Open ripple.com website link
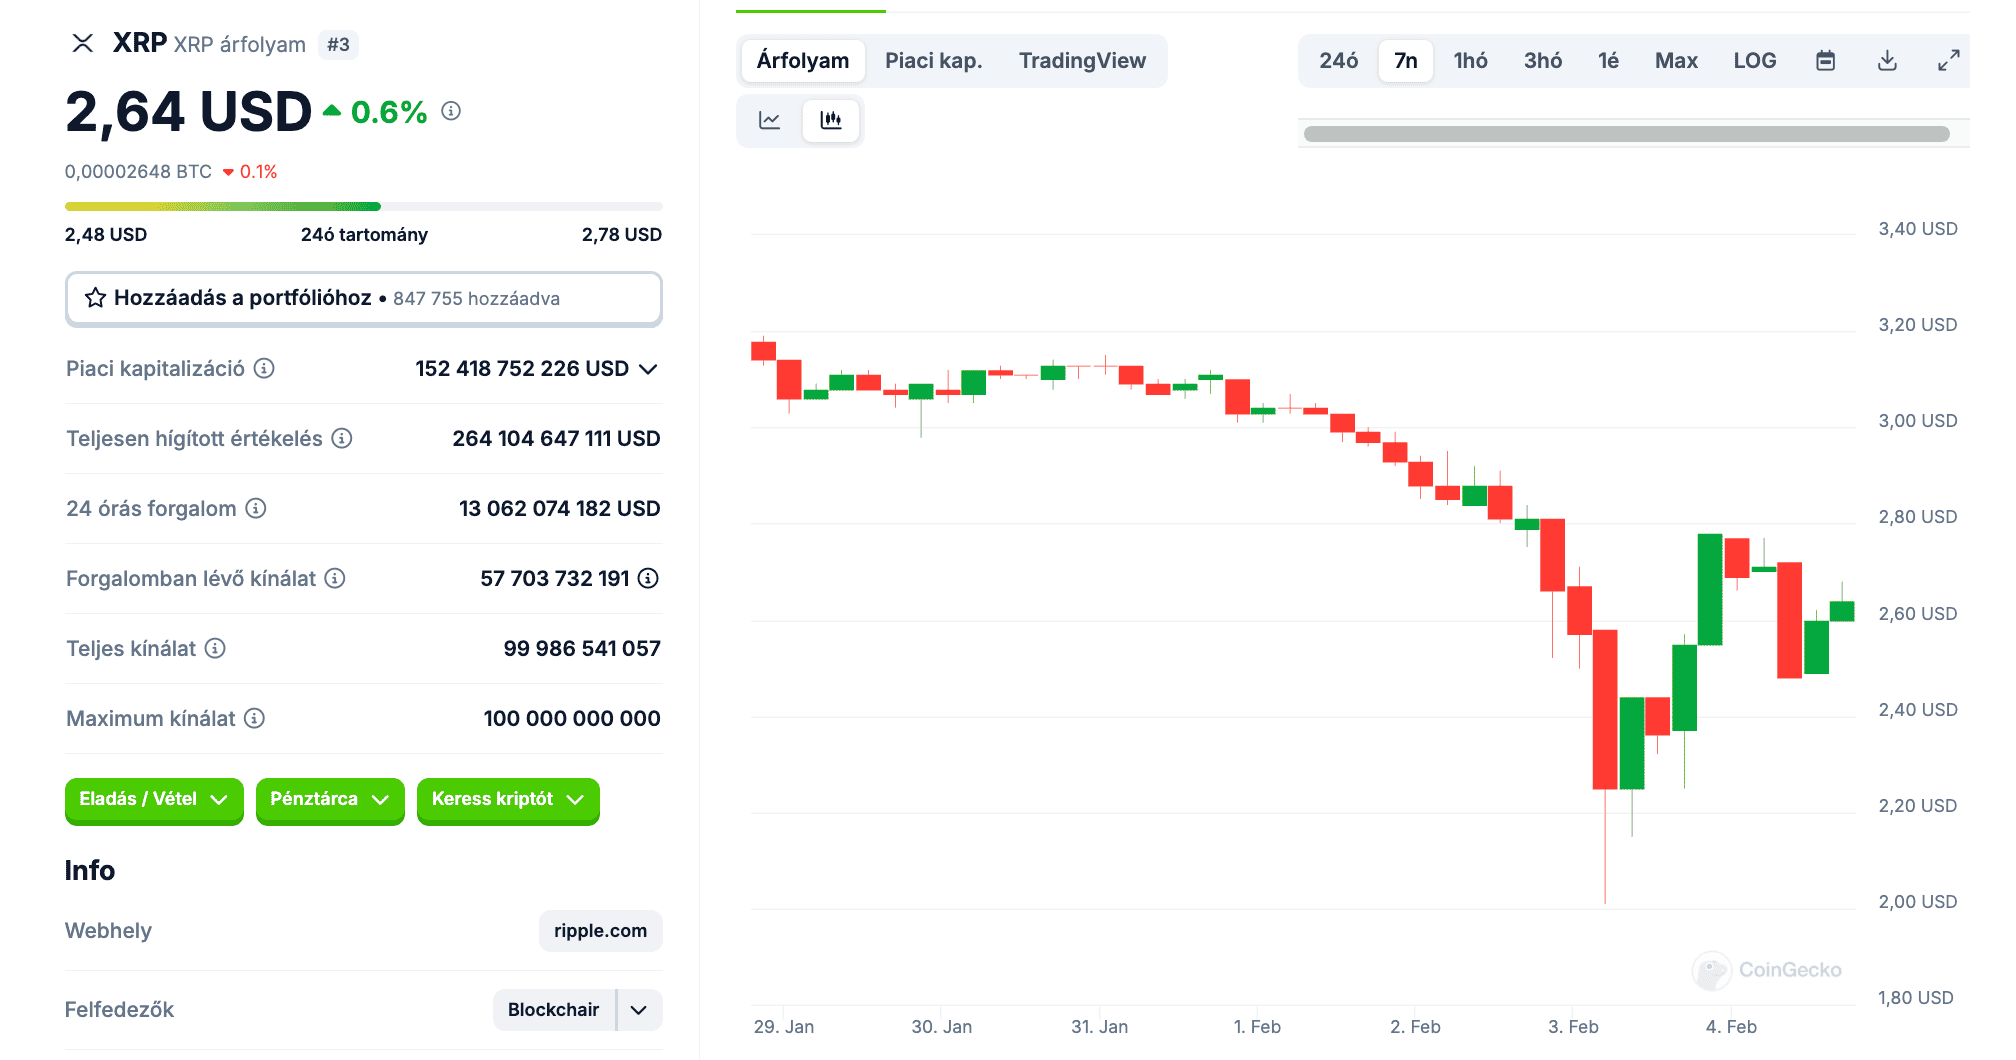2016x1060 pixels. click(600, 931)
